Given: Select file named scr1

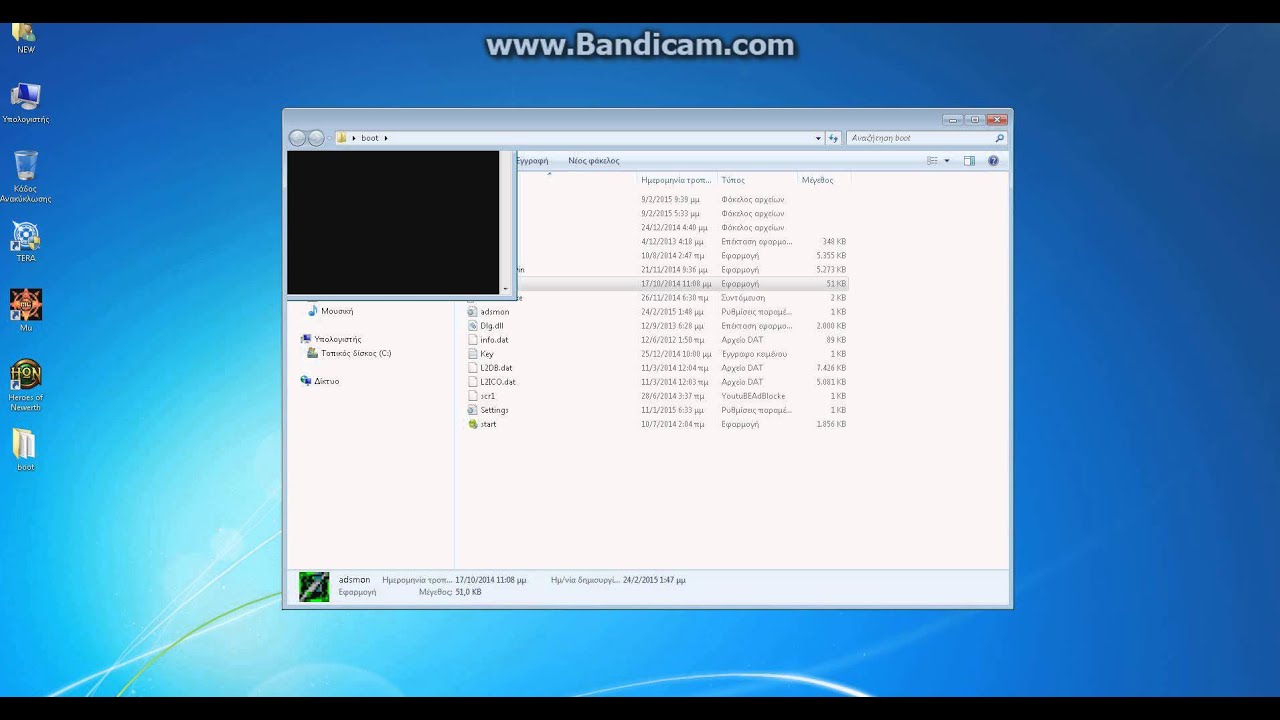Looking at the screenshot, I should tap(488, 396).
